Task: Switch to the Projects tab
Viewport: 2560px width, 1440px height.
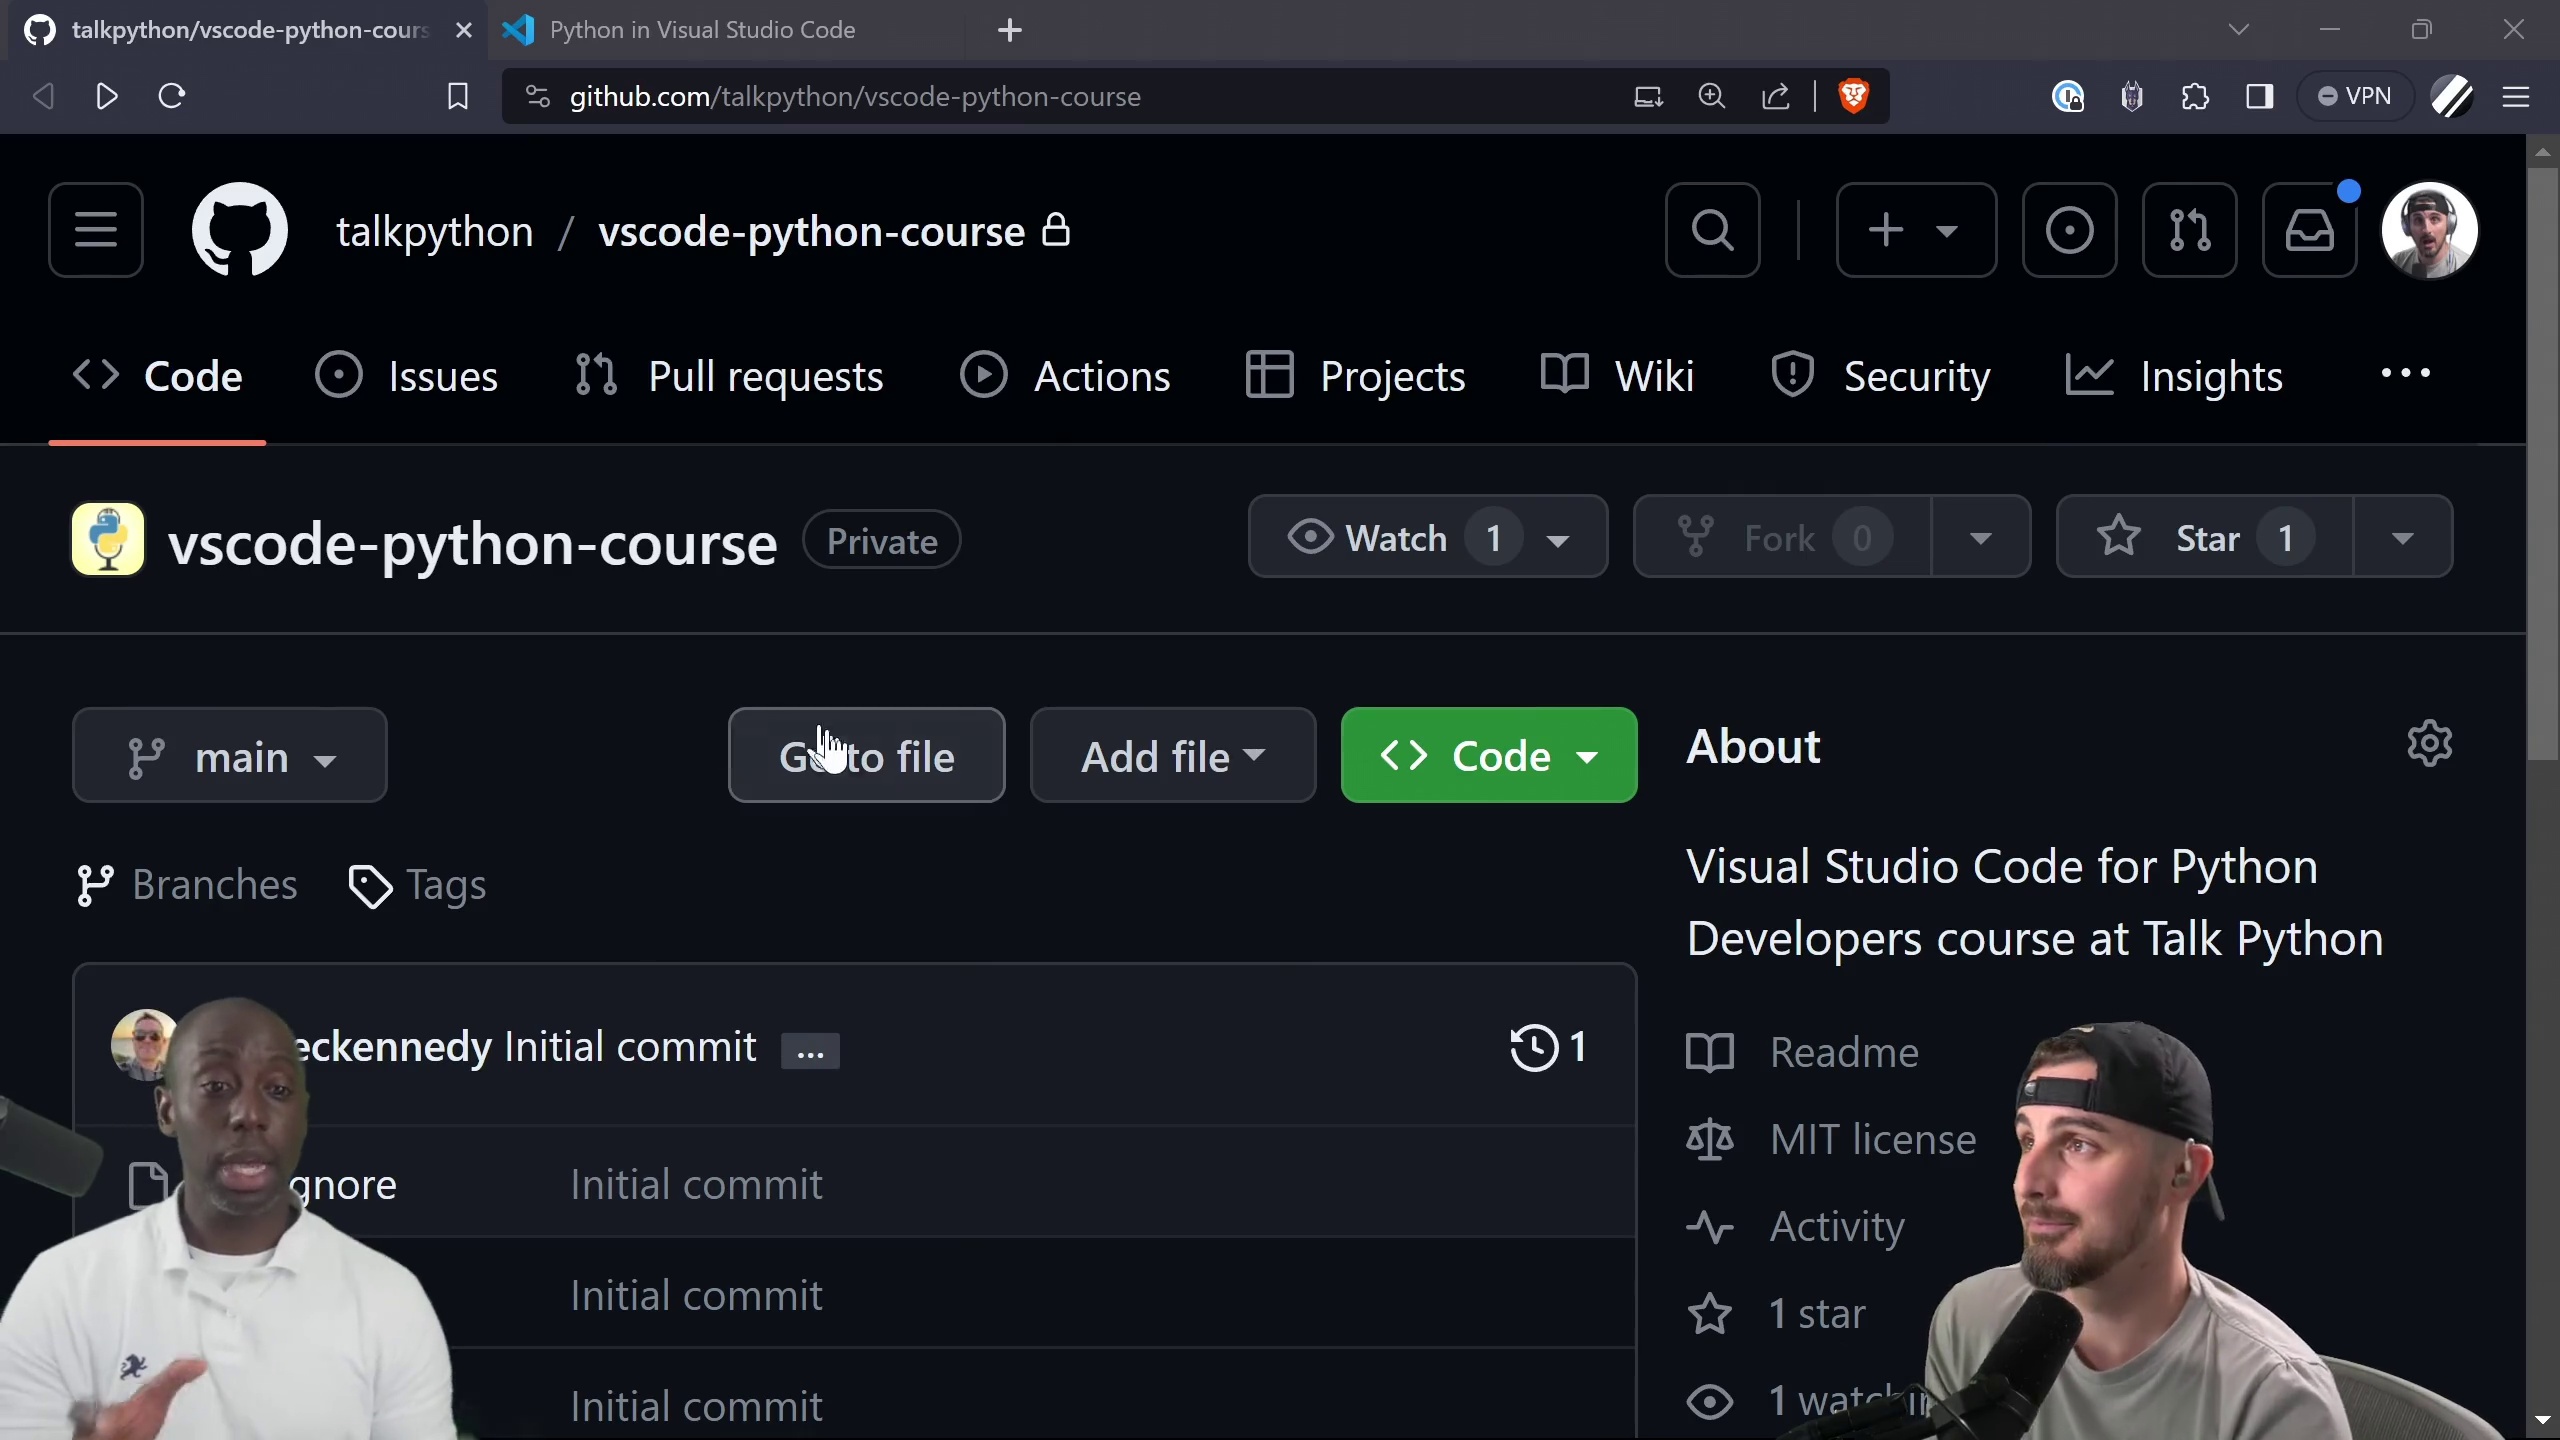Action: click(1355, 377)
